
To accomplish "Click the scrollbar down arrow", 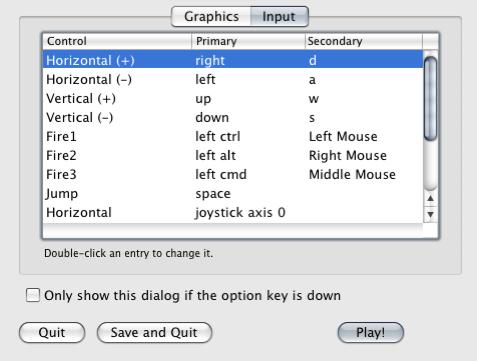I will (430, 214).
